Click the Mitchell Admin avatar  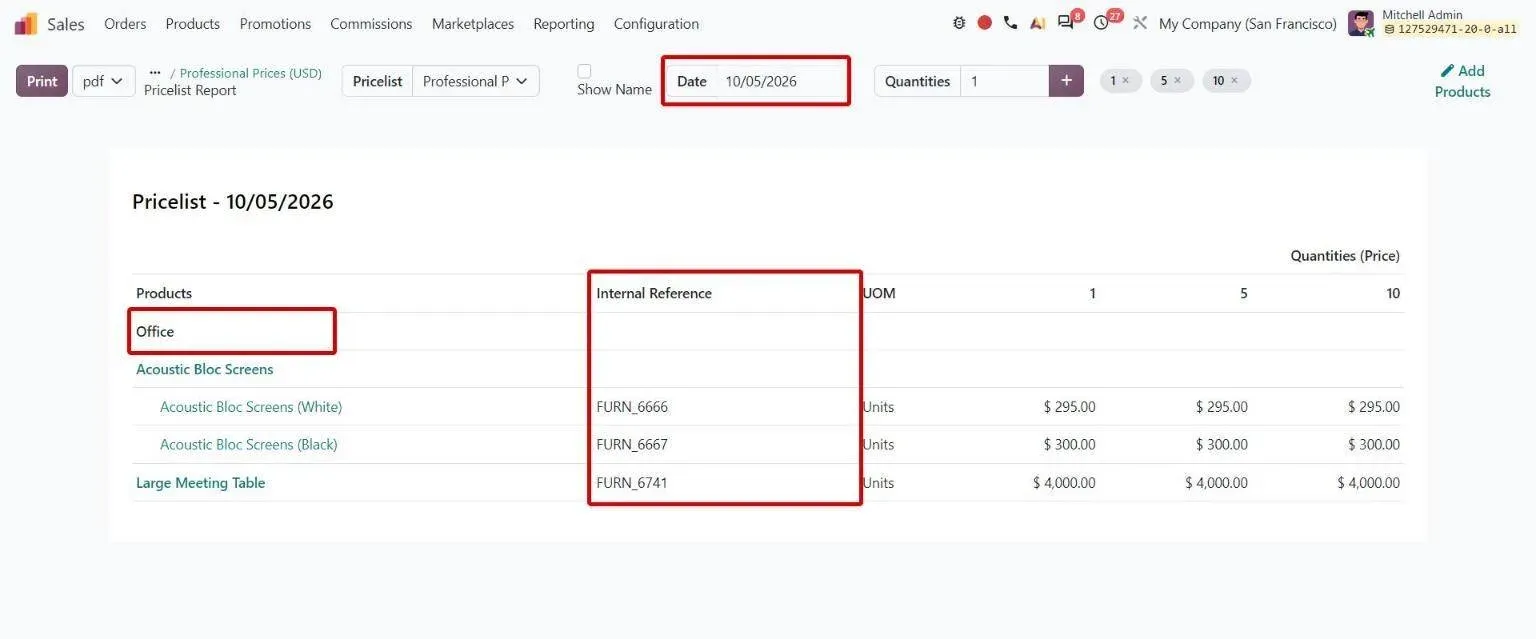pos(1361,23)
